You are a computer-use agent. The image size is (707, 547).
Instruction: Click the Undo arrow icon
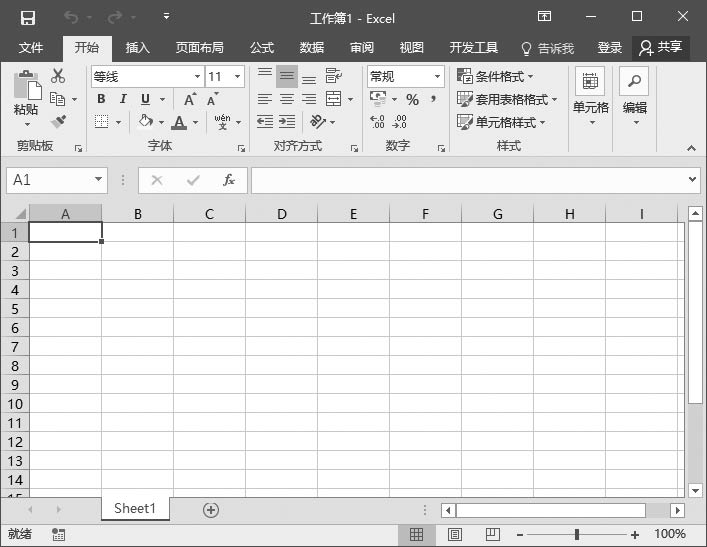[x=71, y=18]
